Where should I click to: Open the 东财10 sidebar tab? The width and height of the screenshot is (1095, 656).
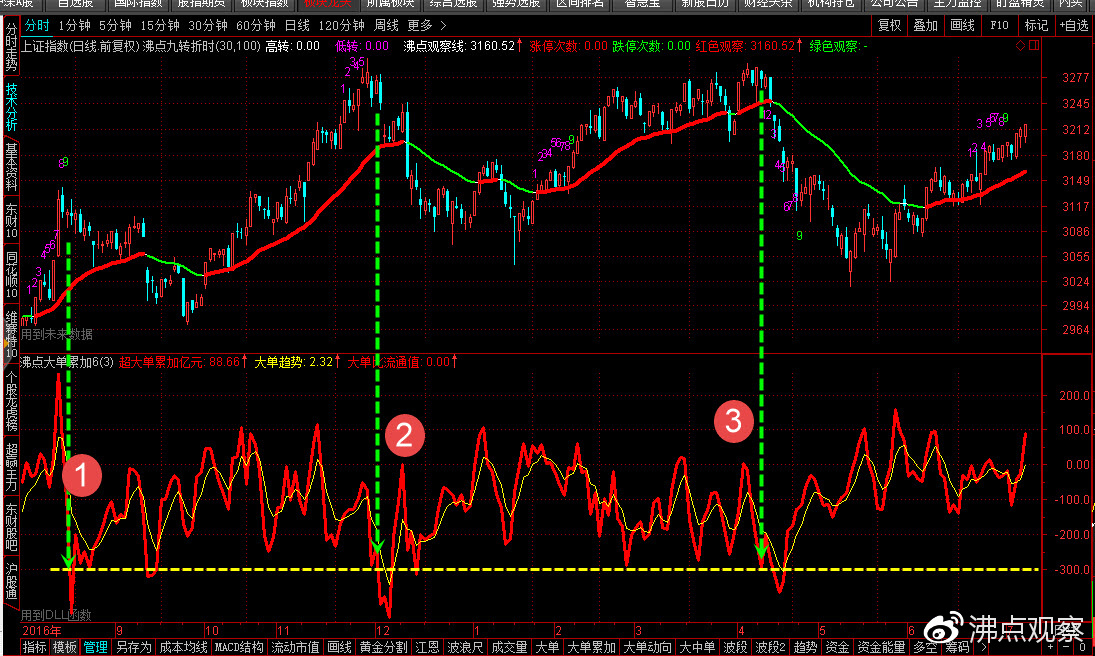(11, 219)
